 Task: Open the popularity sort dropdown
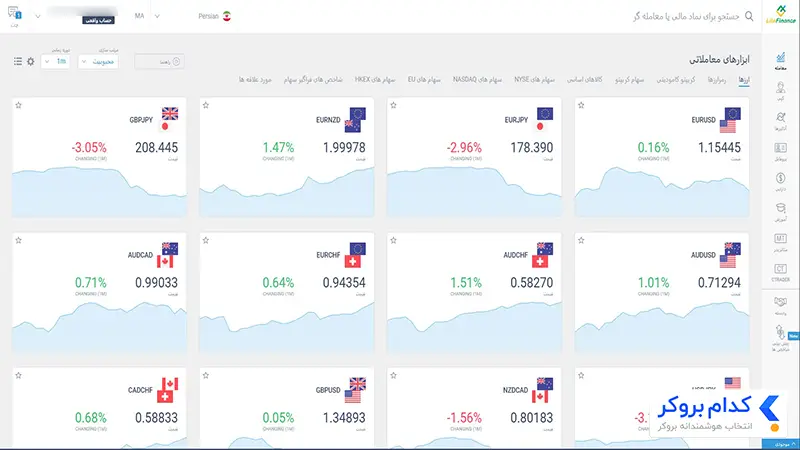point(98,62)
